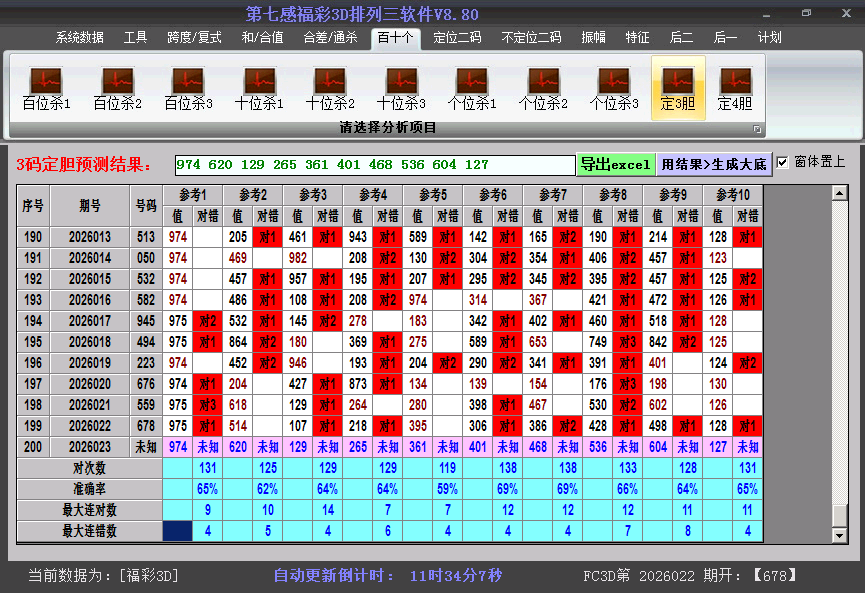Select the 振幅 menu item
865x593 pixels.
point(593,37)
